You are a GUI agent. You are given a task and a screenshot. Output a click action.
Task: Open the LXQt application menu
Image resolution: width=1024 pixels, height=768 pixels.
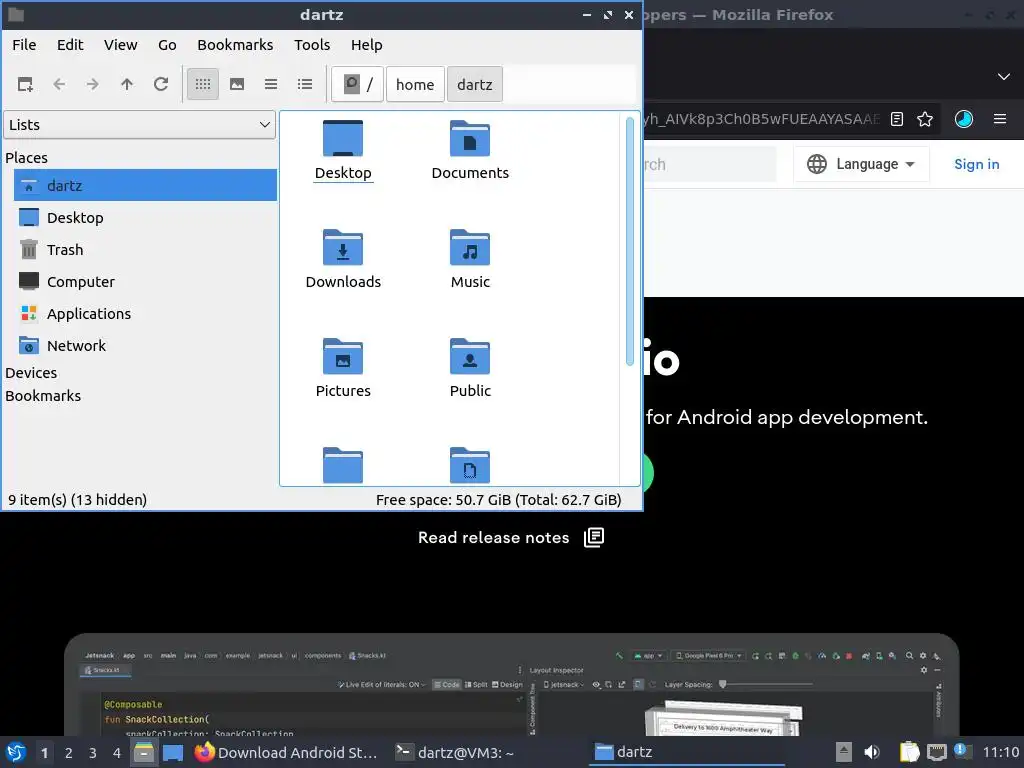(16, 752)
